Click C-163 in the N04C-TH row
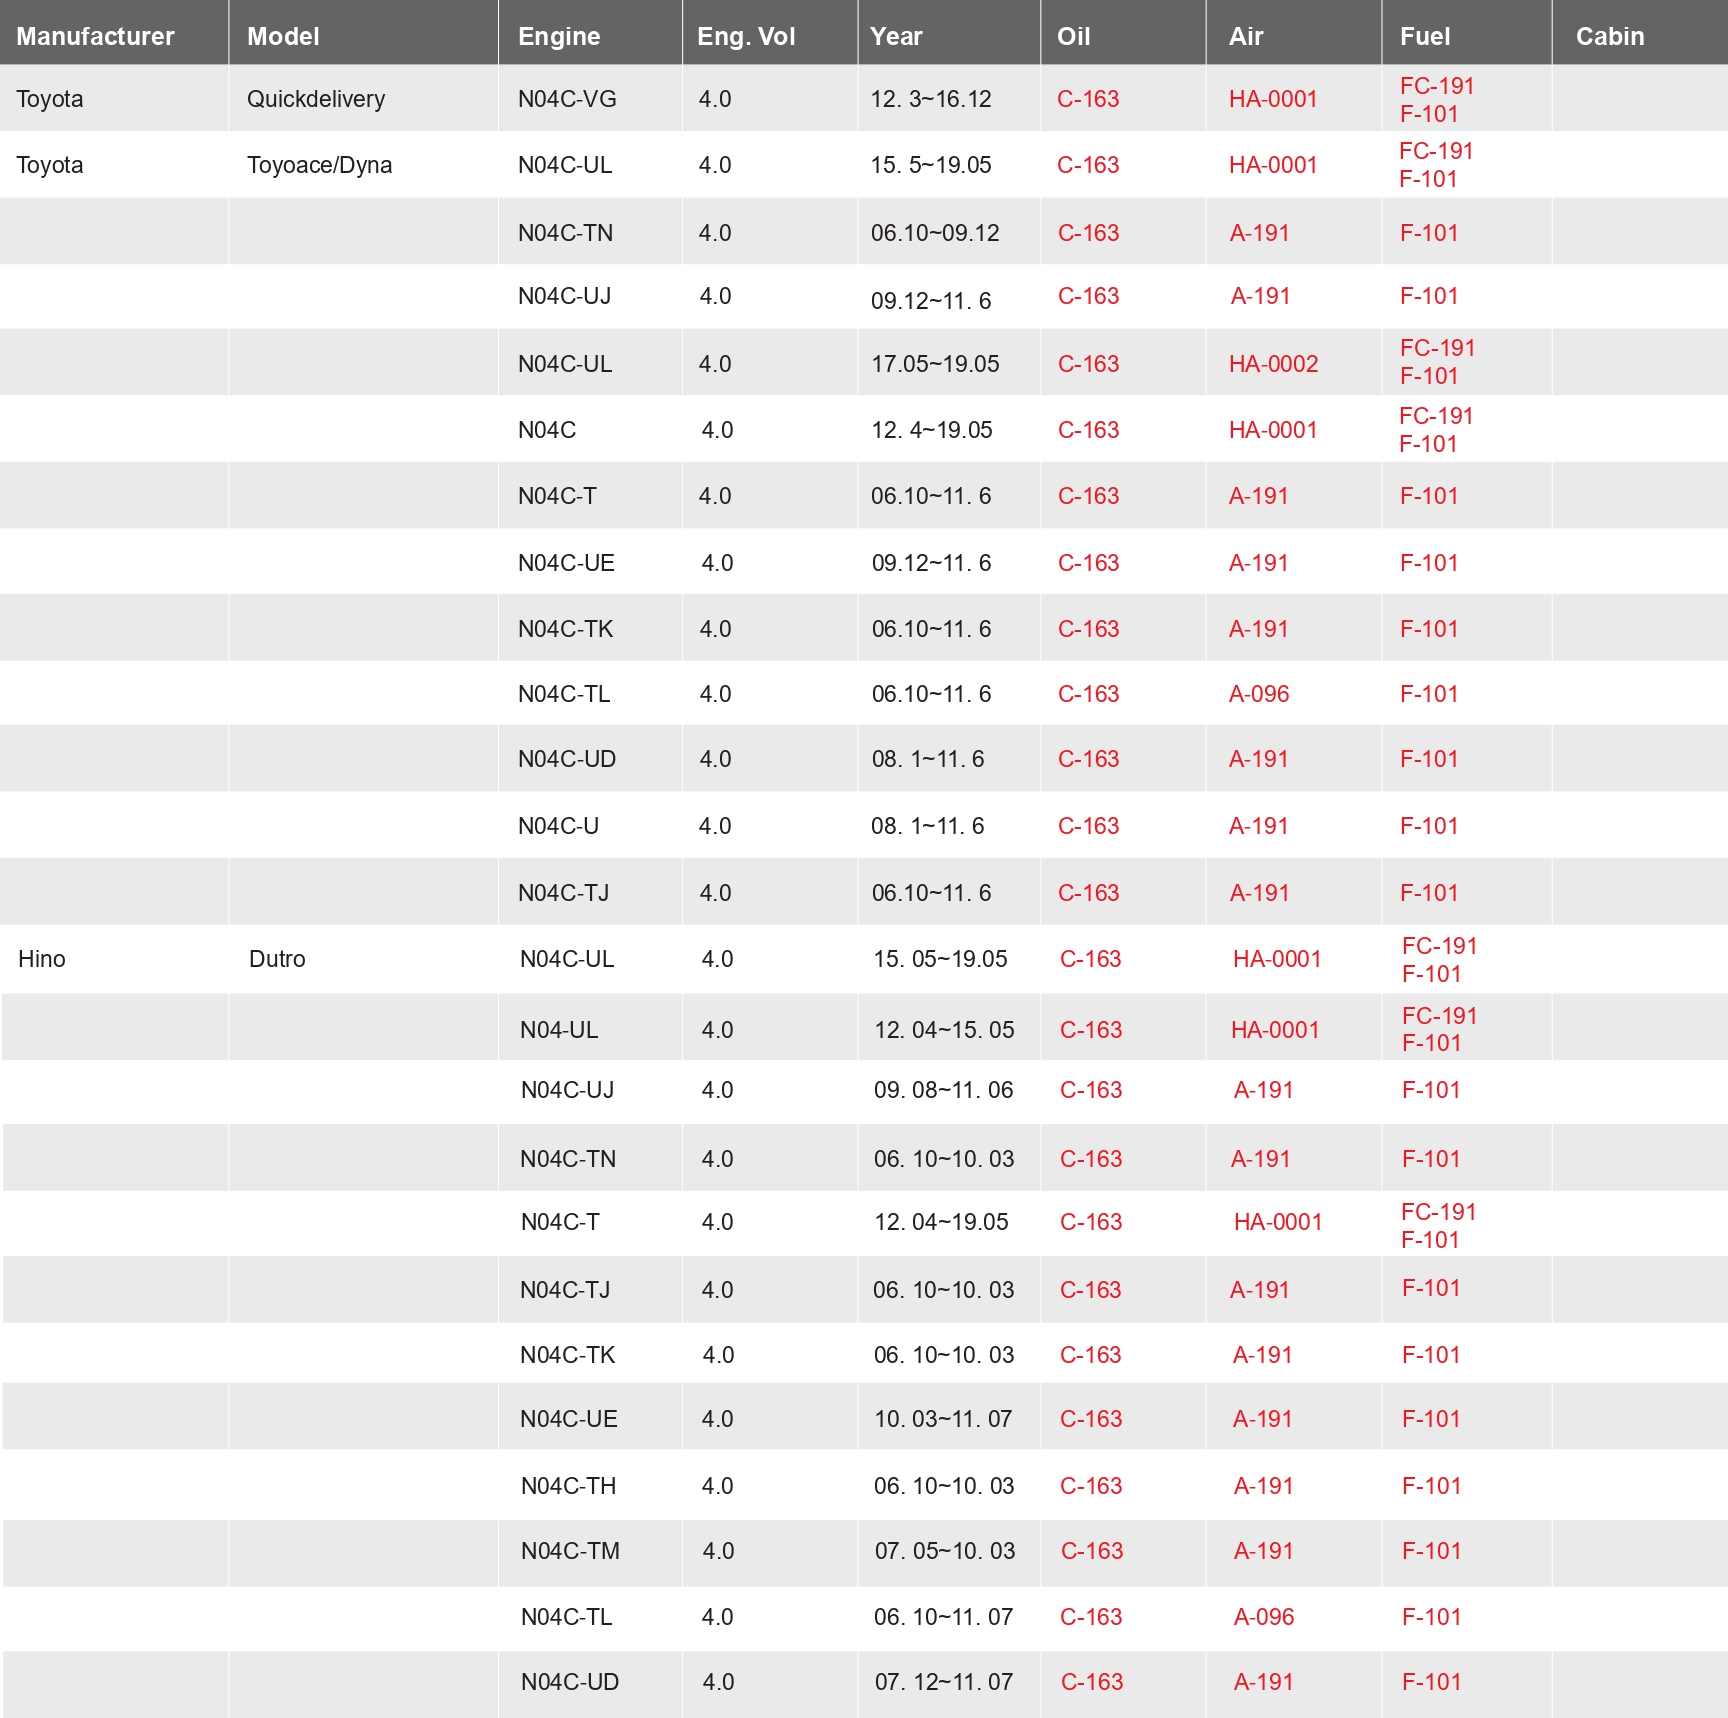The image size is (1728, 1718). (1091, 1486)
